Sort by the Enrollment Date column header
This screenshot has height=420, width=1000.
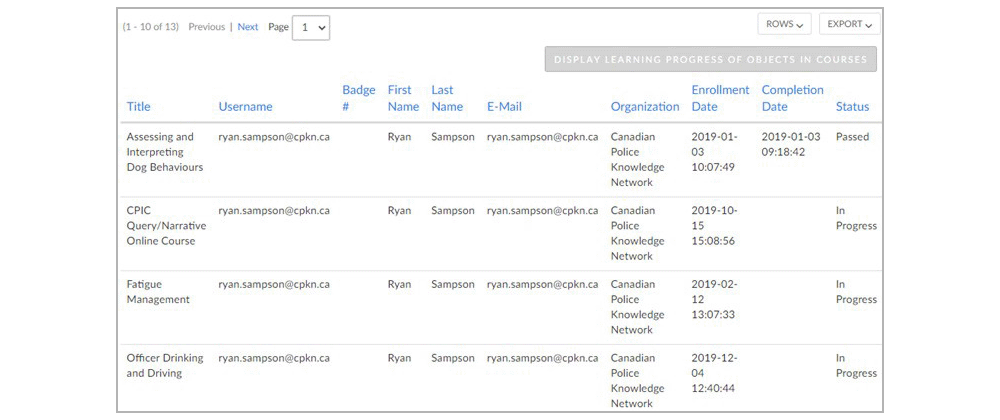tap(720, 98)
